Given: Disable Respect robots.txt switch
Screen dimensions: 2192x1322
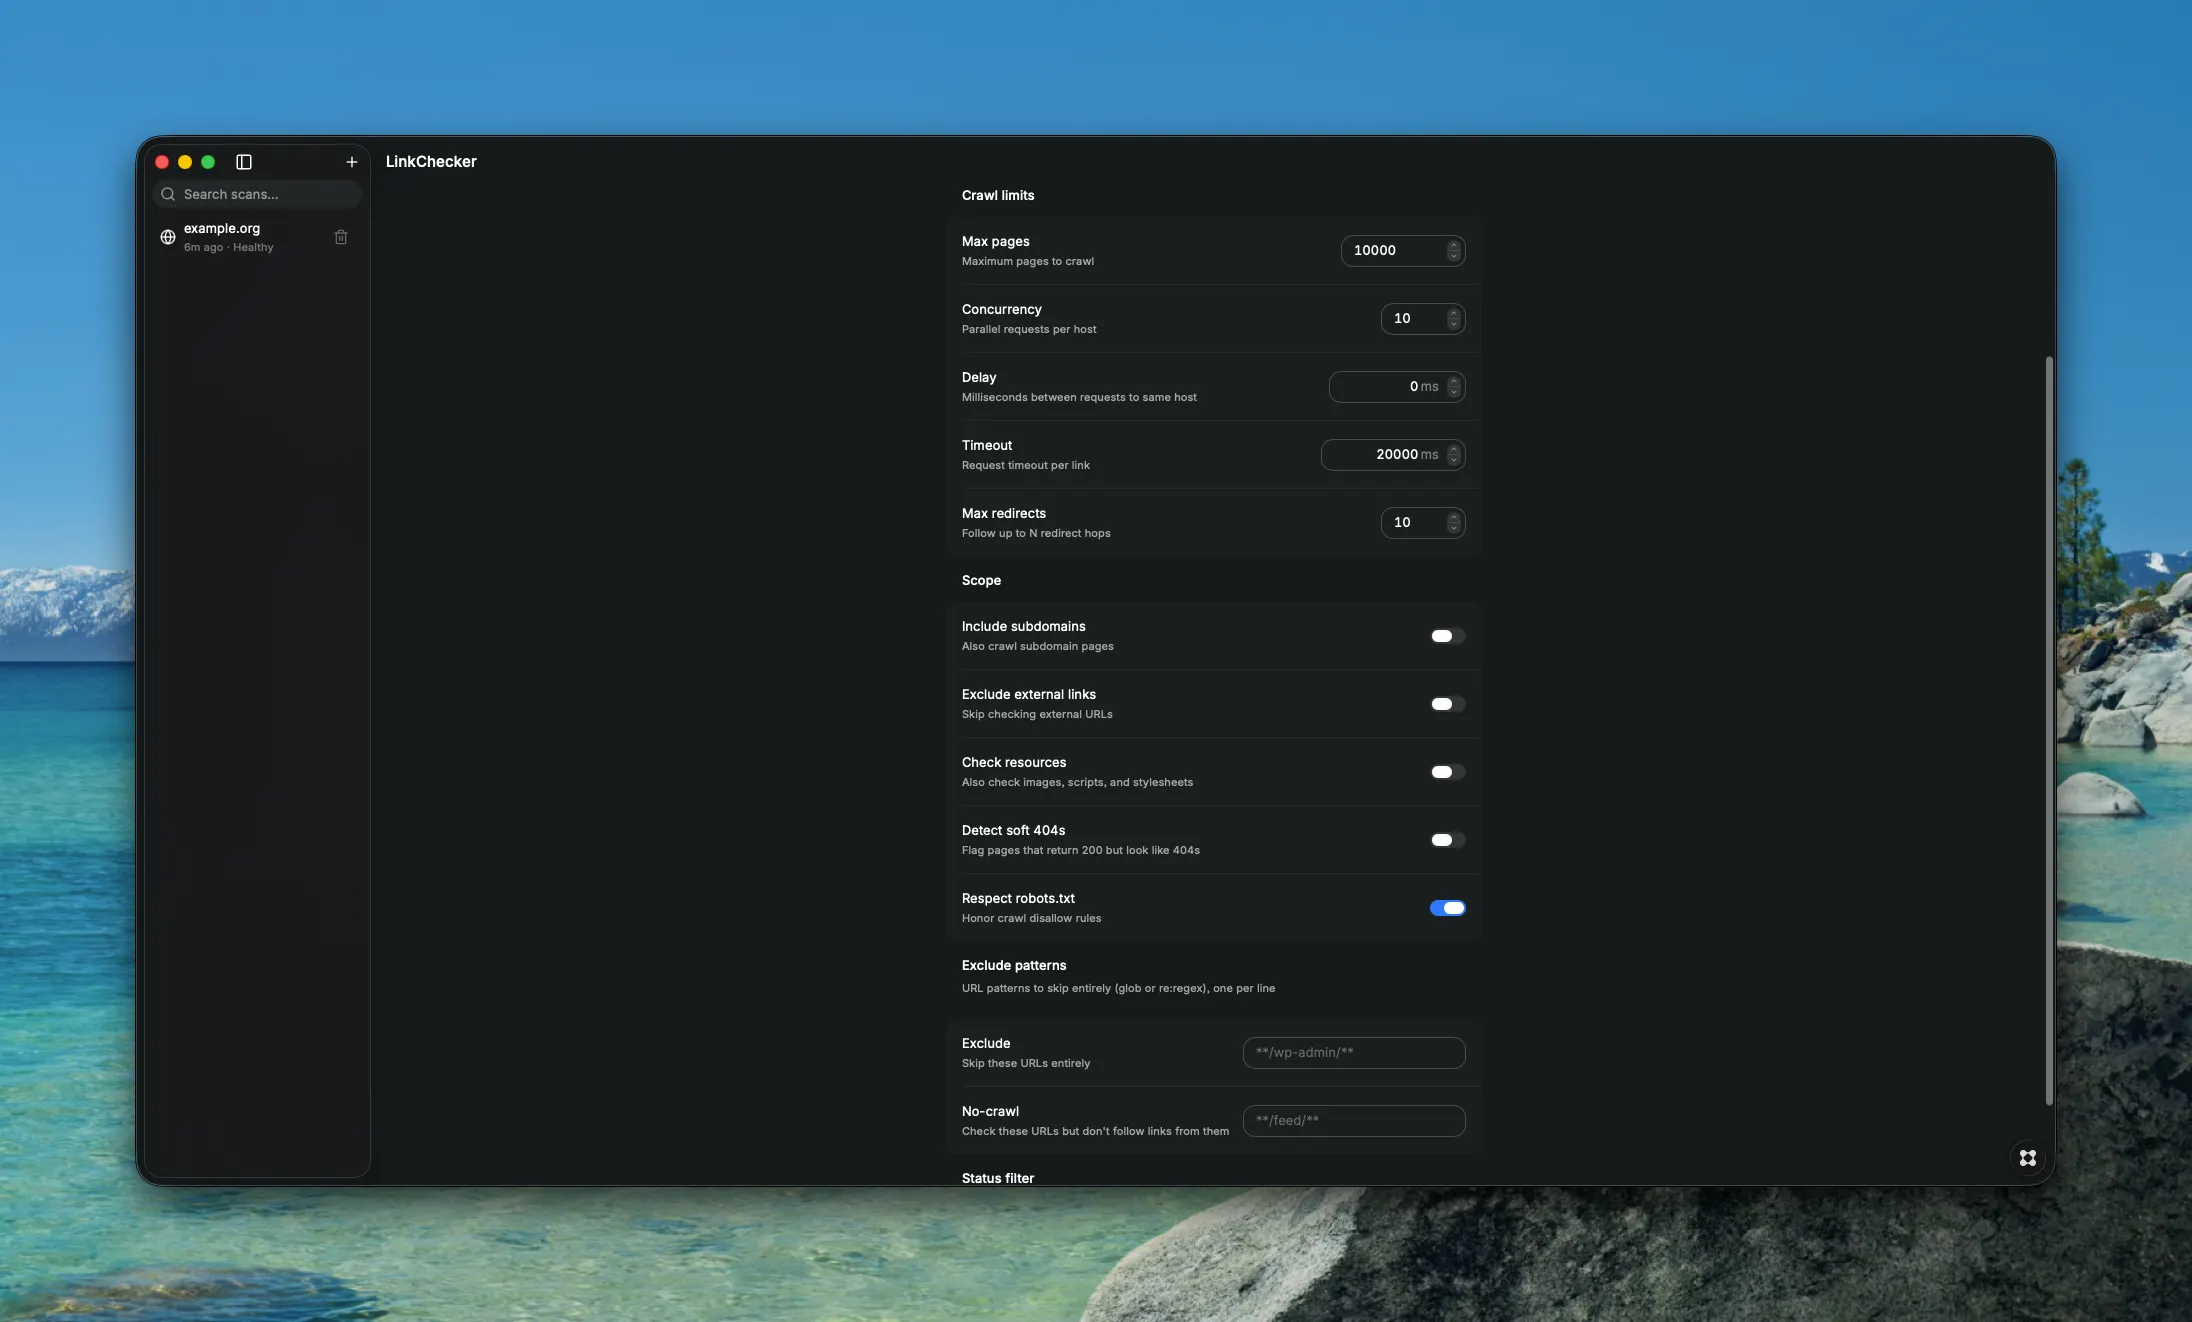Looking at the screenshot, I should coord(1447,908).
